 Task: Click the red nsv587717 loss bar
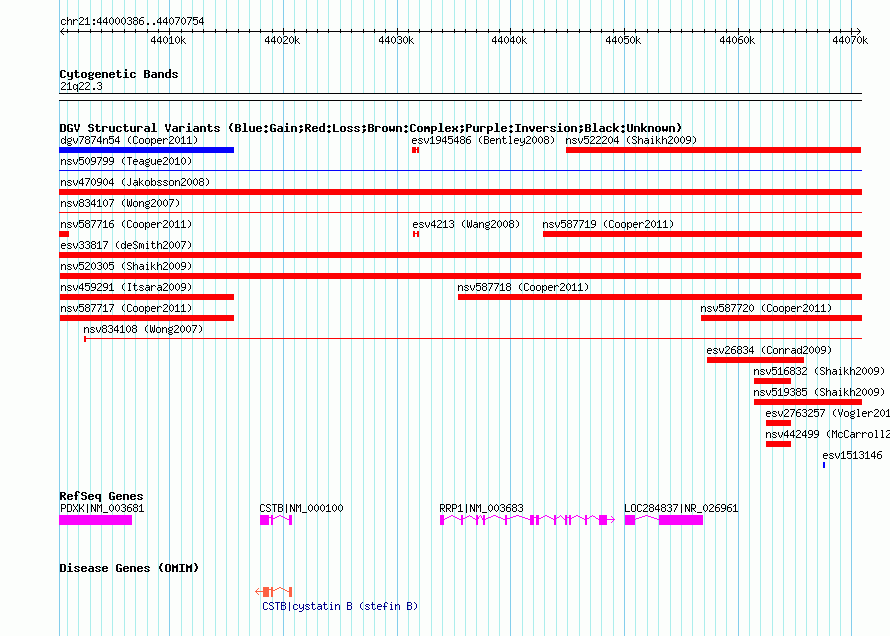(146, 318)
